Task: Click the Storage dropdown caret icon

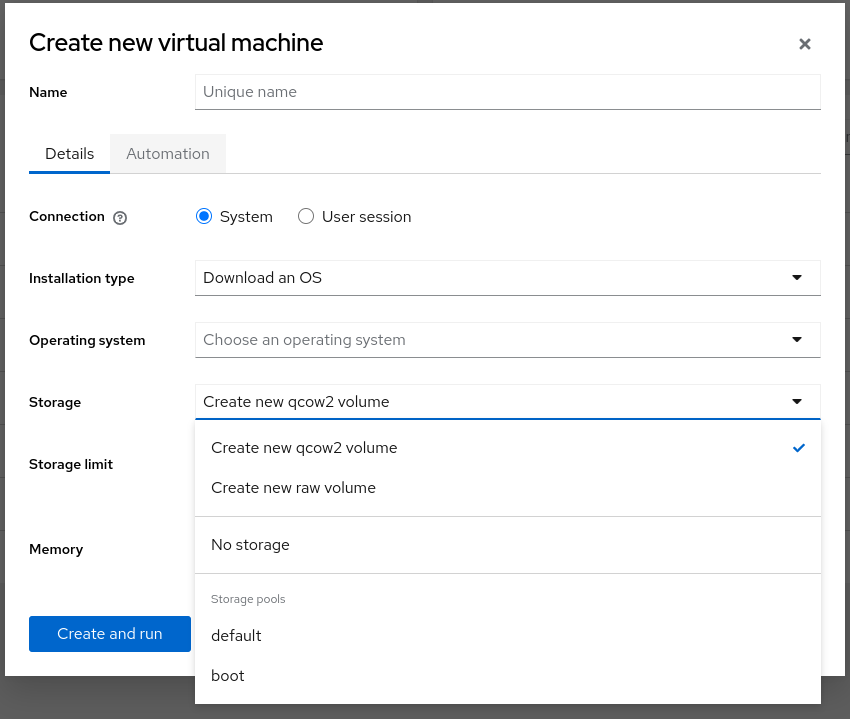Action: tap(797, 402)
